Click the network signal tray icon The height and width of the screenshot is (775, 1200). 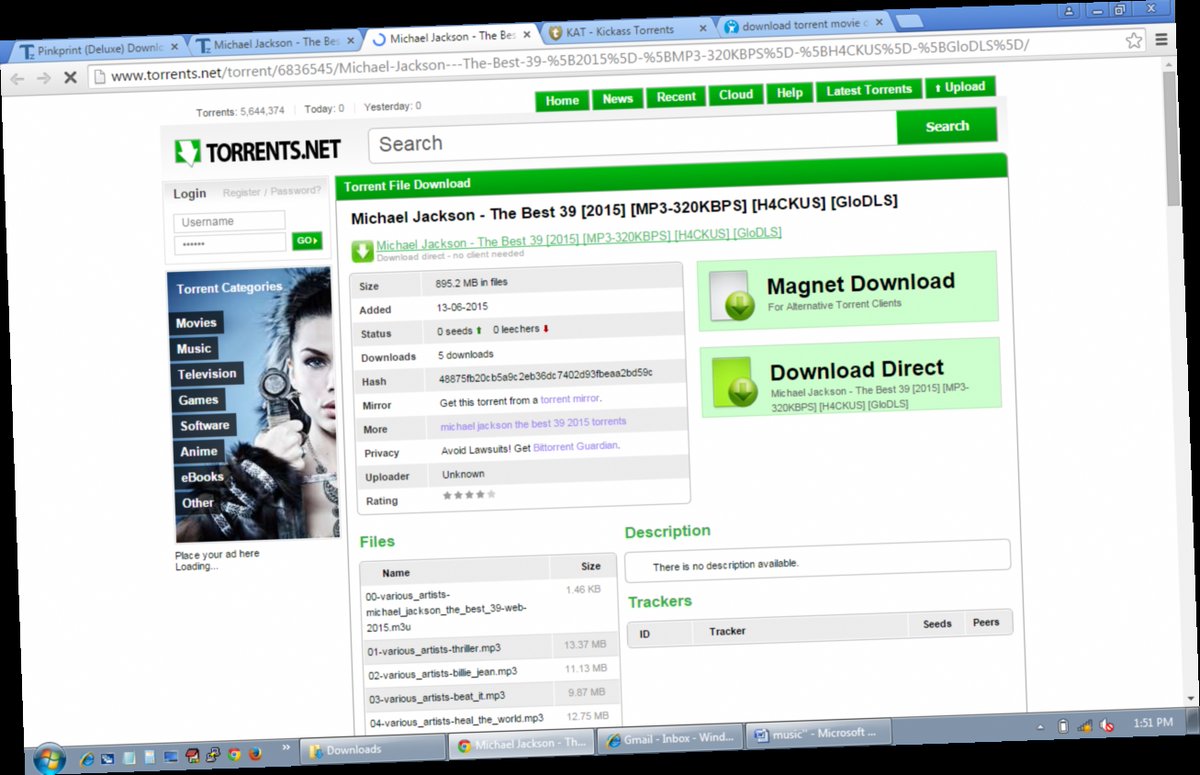pos(1085,724)
